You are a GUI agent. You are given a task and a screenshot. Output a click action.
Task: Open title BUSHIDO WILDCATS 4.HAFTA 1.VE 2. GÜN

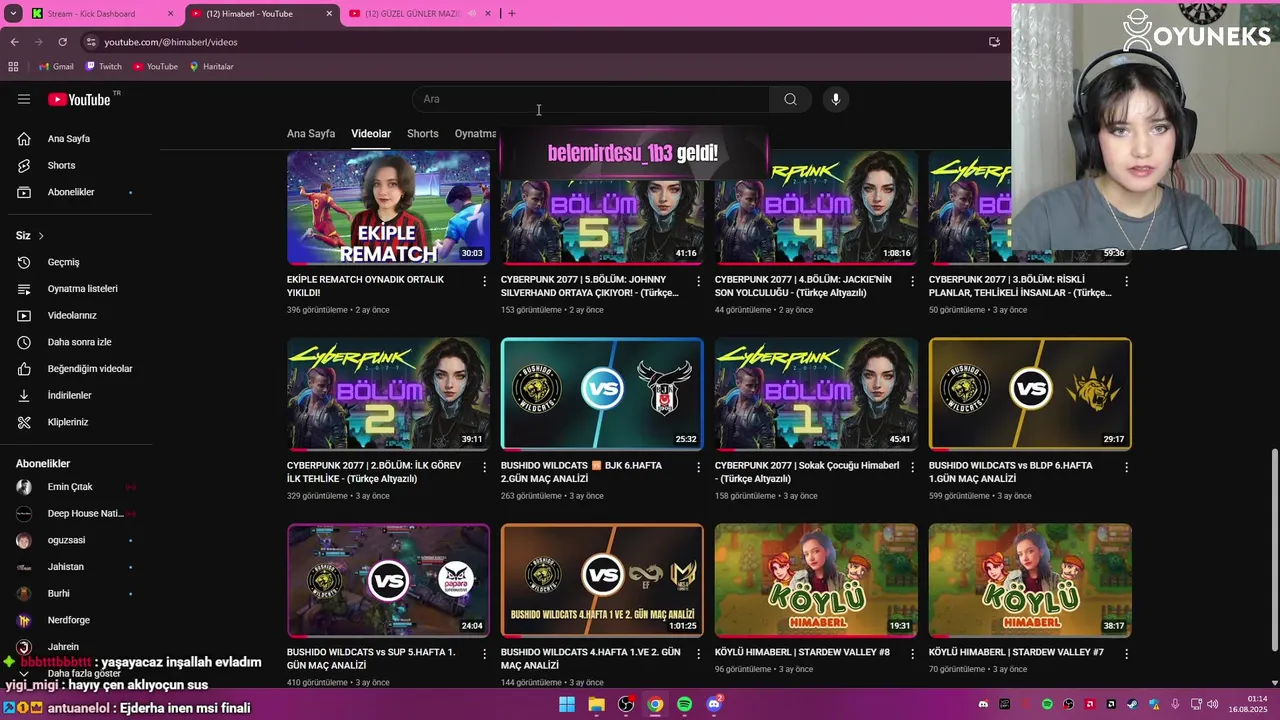[x=590, y=659]
